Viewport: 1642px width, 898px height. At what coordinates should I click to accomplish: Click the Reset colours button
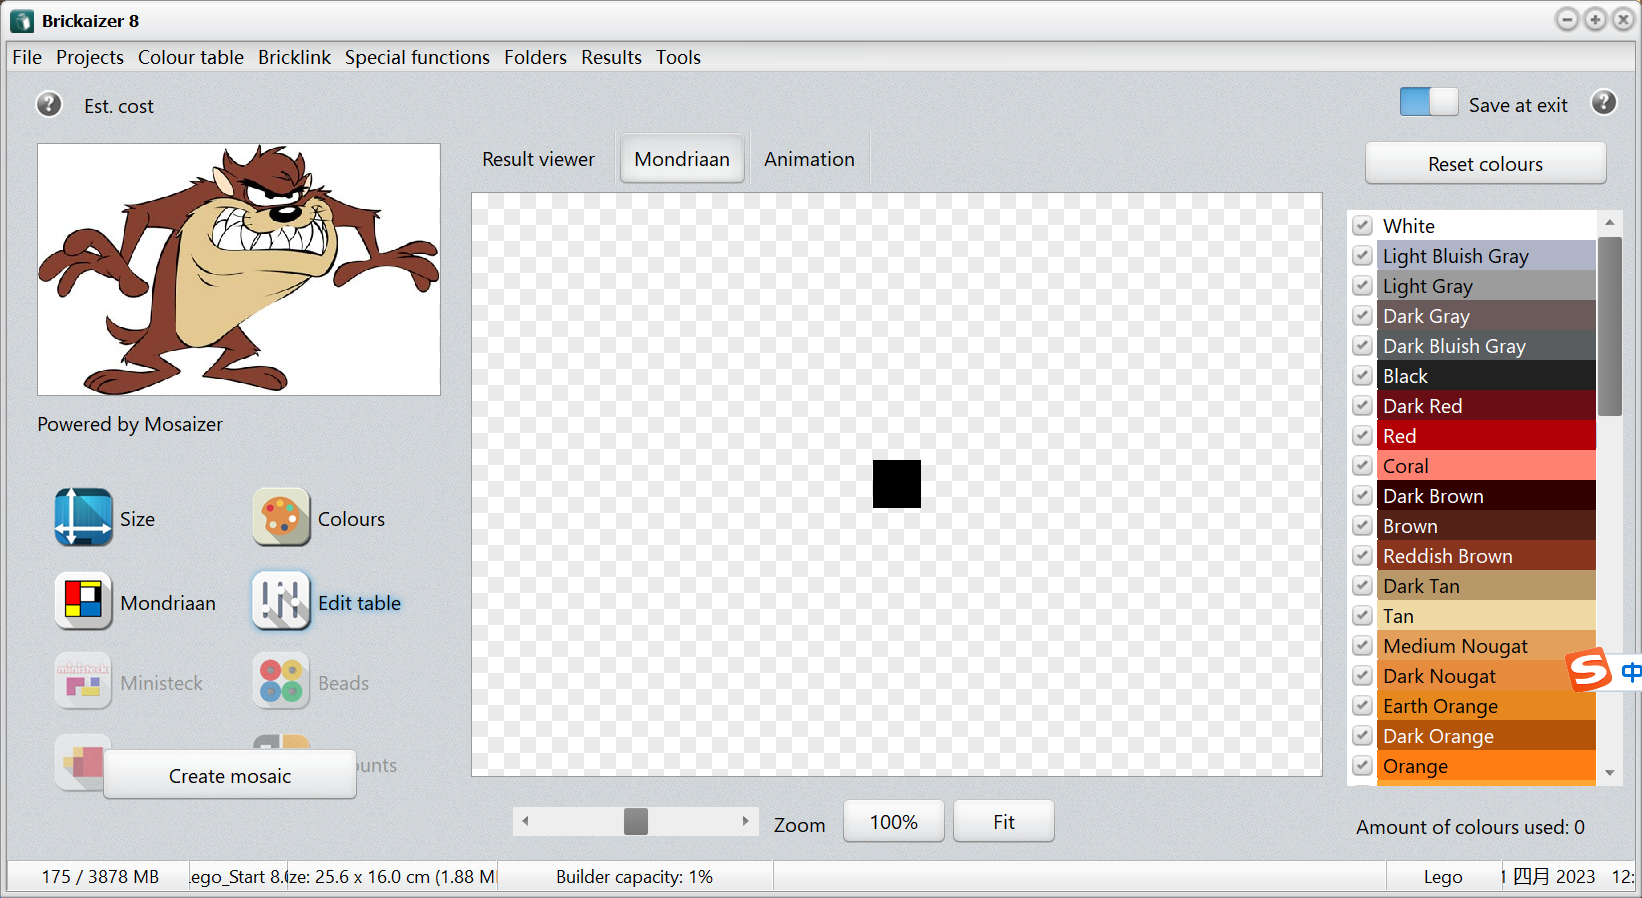pyautogui.click(x=1485, y=163)
